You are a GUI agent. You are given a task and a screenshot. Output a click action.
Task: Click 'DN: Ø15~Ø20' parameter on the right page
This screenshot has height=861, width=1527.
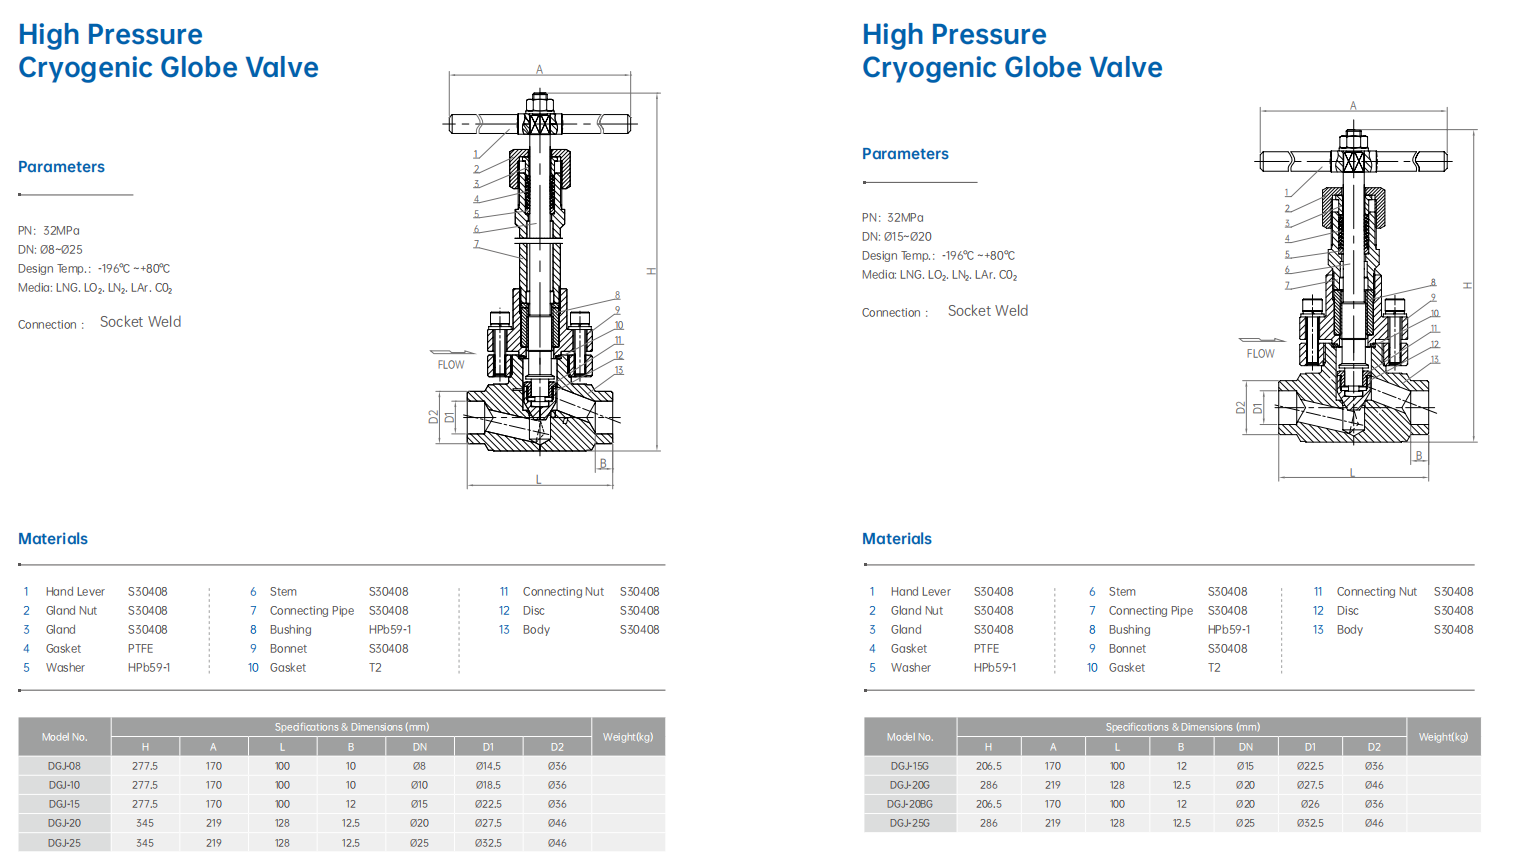point(897,237)
